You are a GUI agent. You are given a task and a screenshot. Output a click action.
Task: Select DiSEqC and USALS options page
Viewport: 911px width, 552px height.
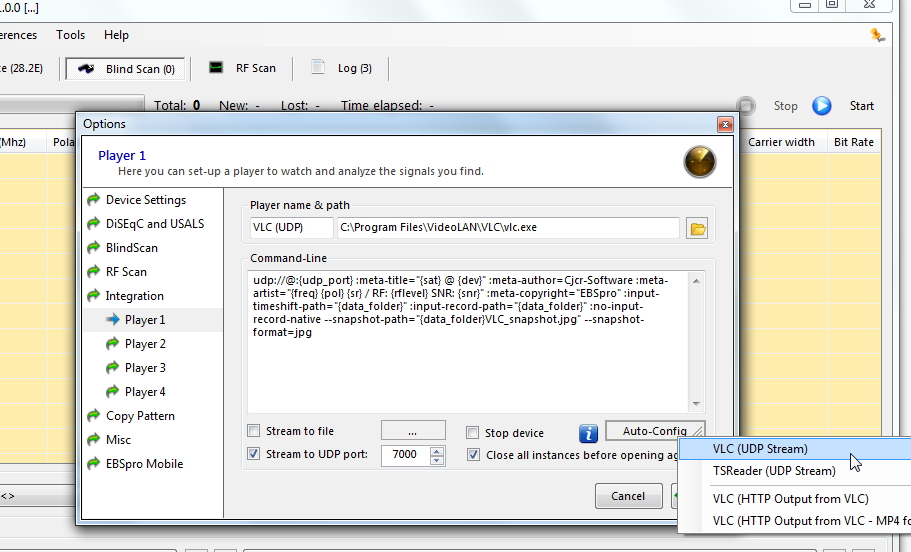tap(155, 224)
